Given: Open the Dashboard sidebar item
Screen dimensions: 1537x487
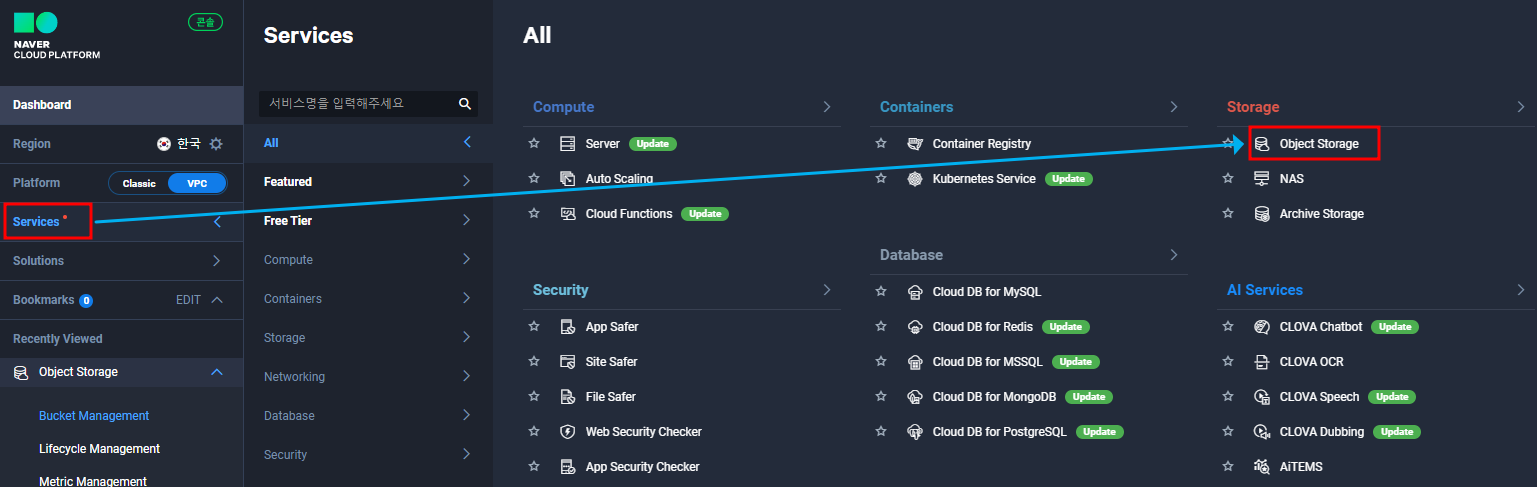Looking at the screenshot, I should click(121, 105).
